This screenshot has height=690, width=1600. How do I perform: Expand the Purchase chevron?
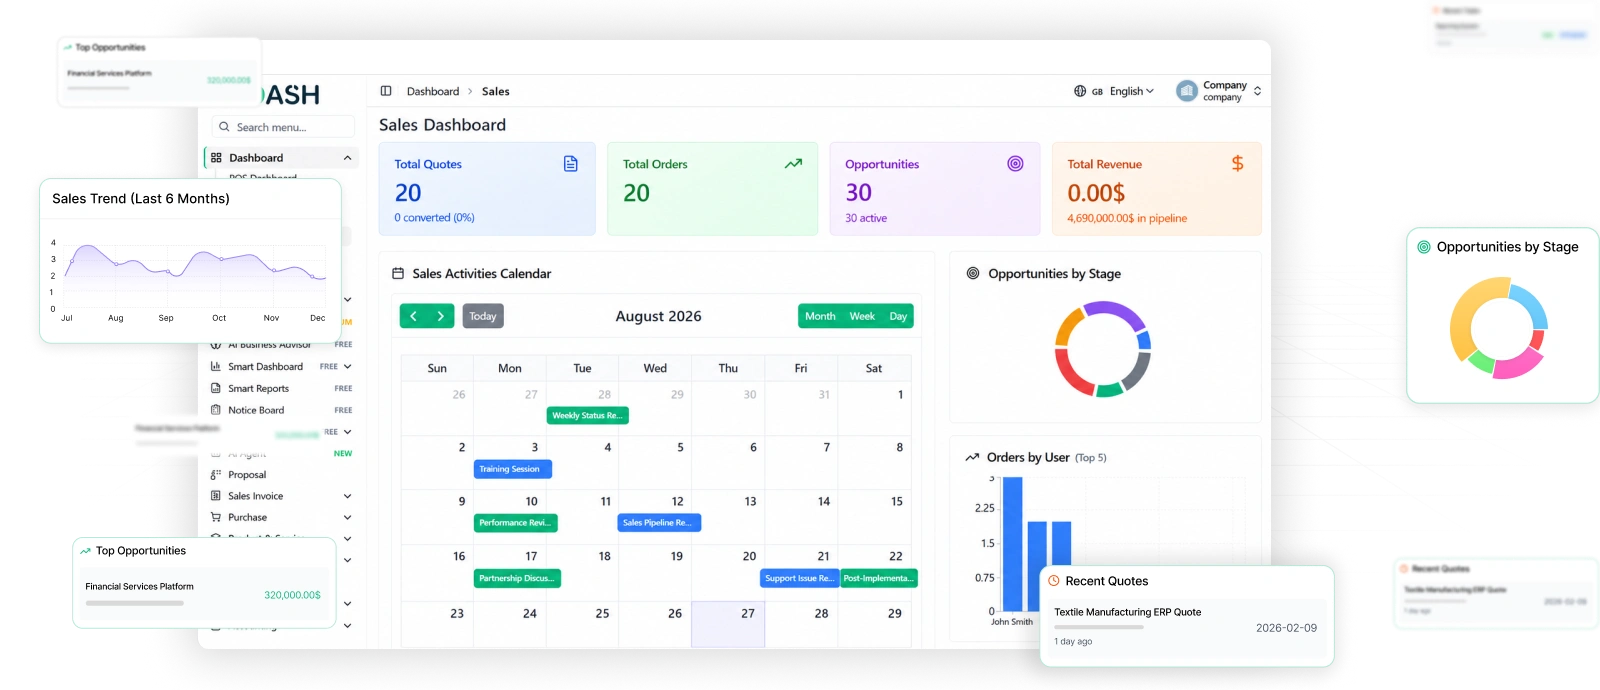[347, 517]
